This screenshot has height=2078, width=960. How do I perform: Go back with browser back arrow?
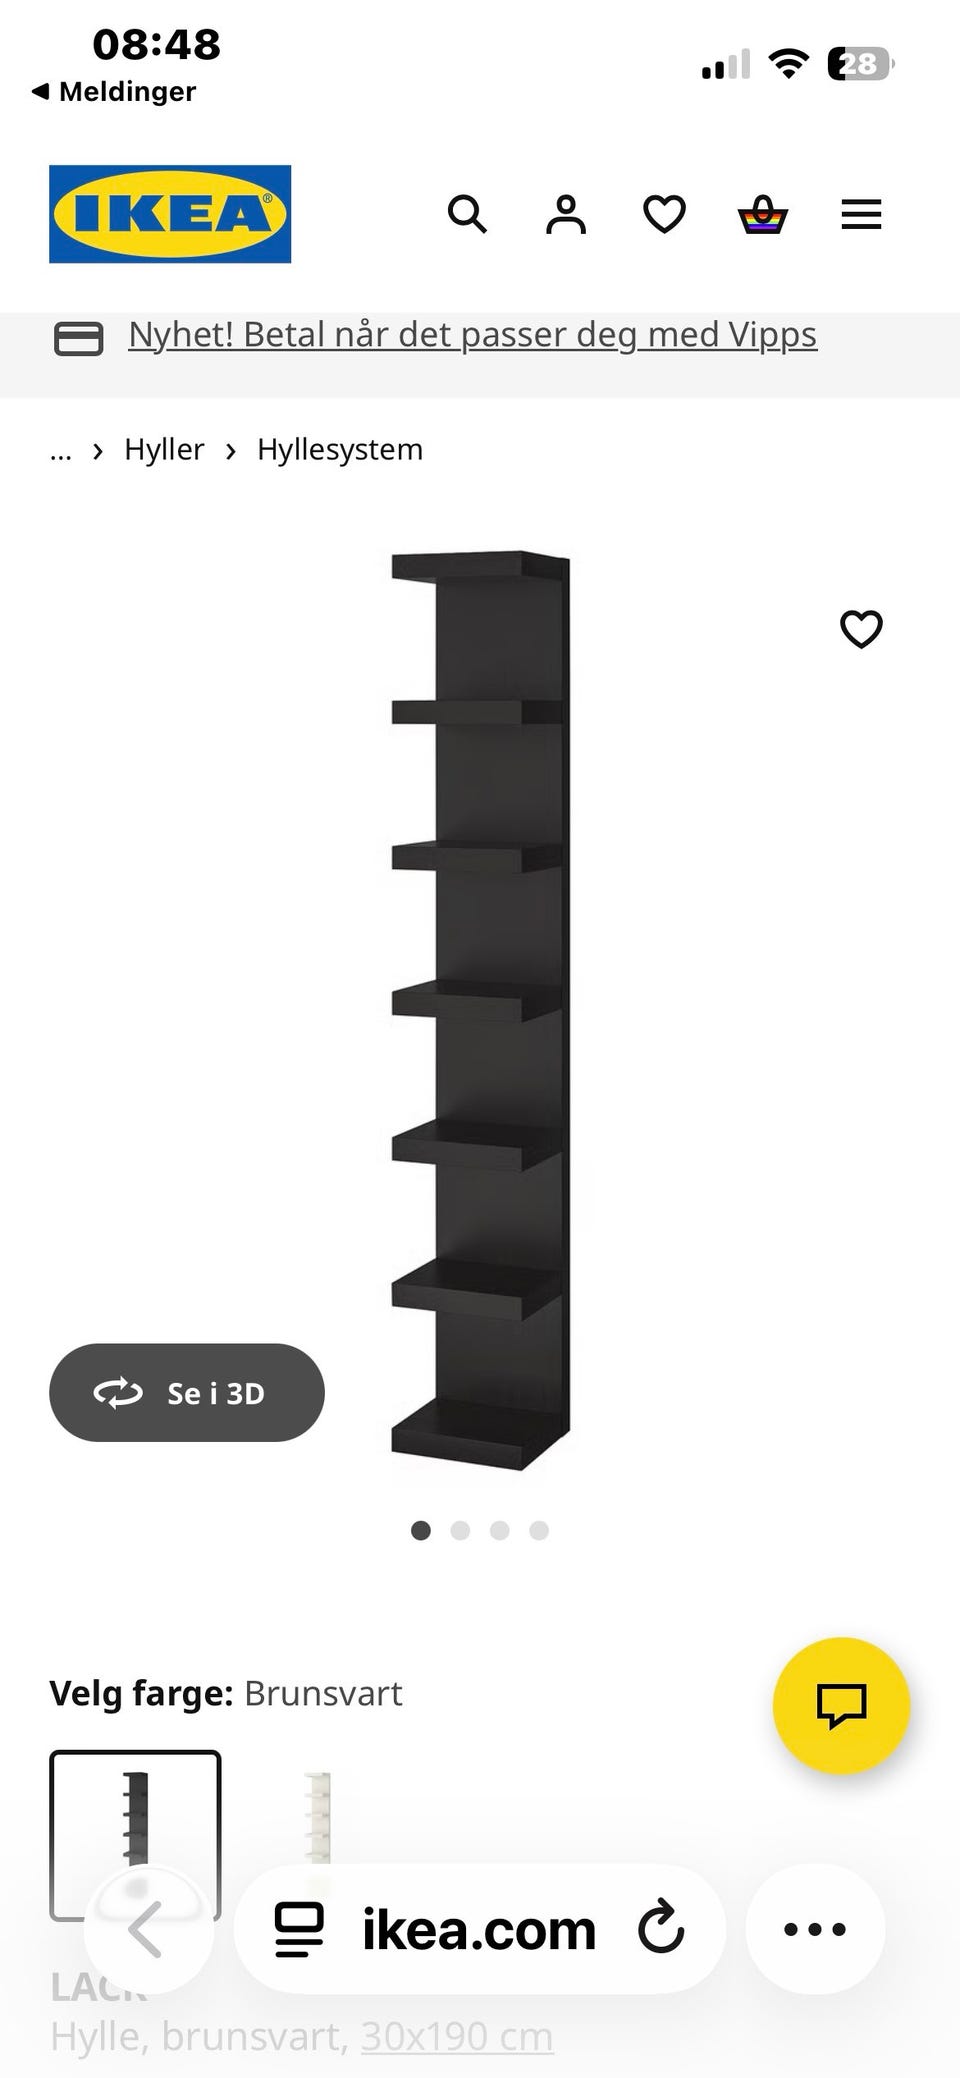[148, 1928]
